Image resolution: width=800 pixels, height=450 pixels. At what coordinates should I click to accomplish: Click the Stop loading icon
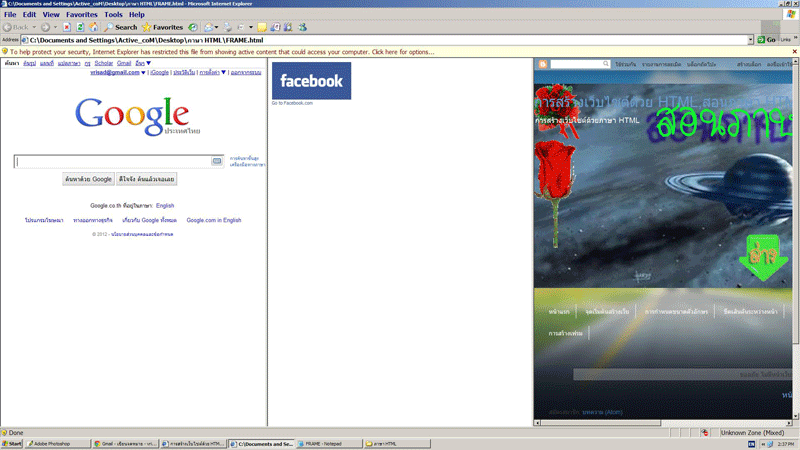click(67, 27)
